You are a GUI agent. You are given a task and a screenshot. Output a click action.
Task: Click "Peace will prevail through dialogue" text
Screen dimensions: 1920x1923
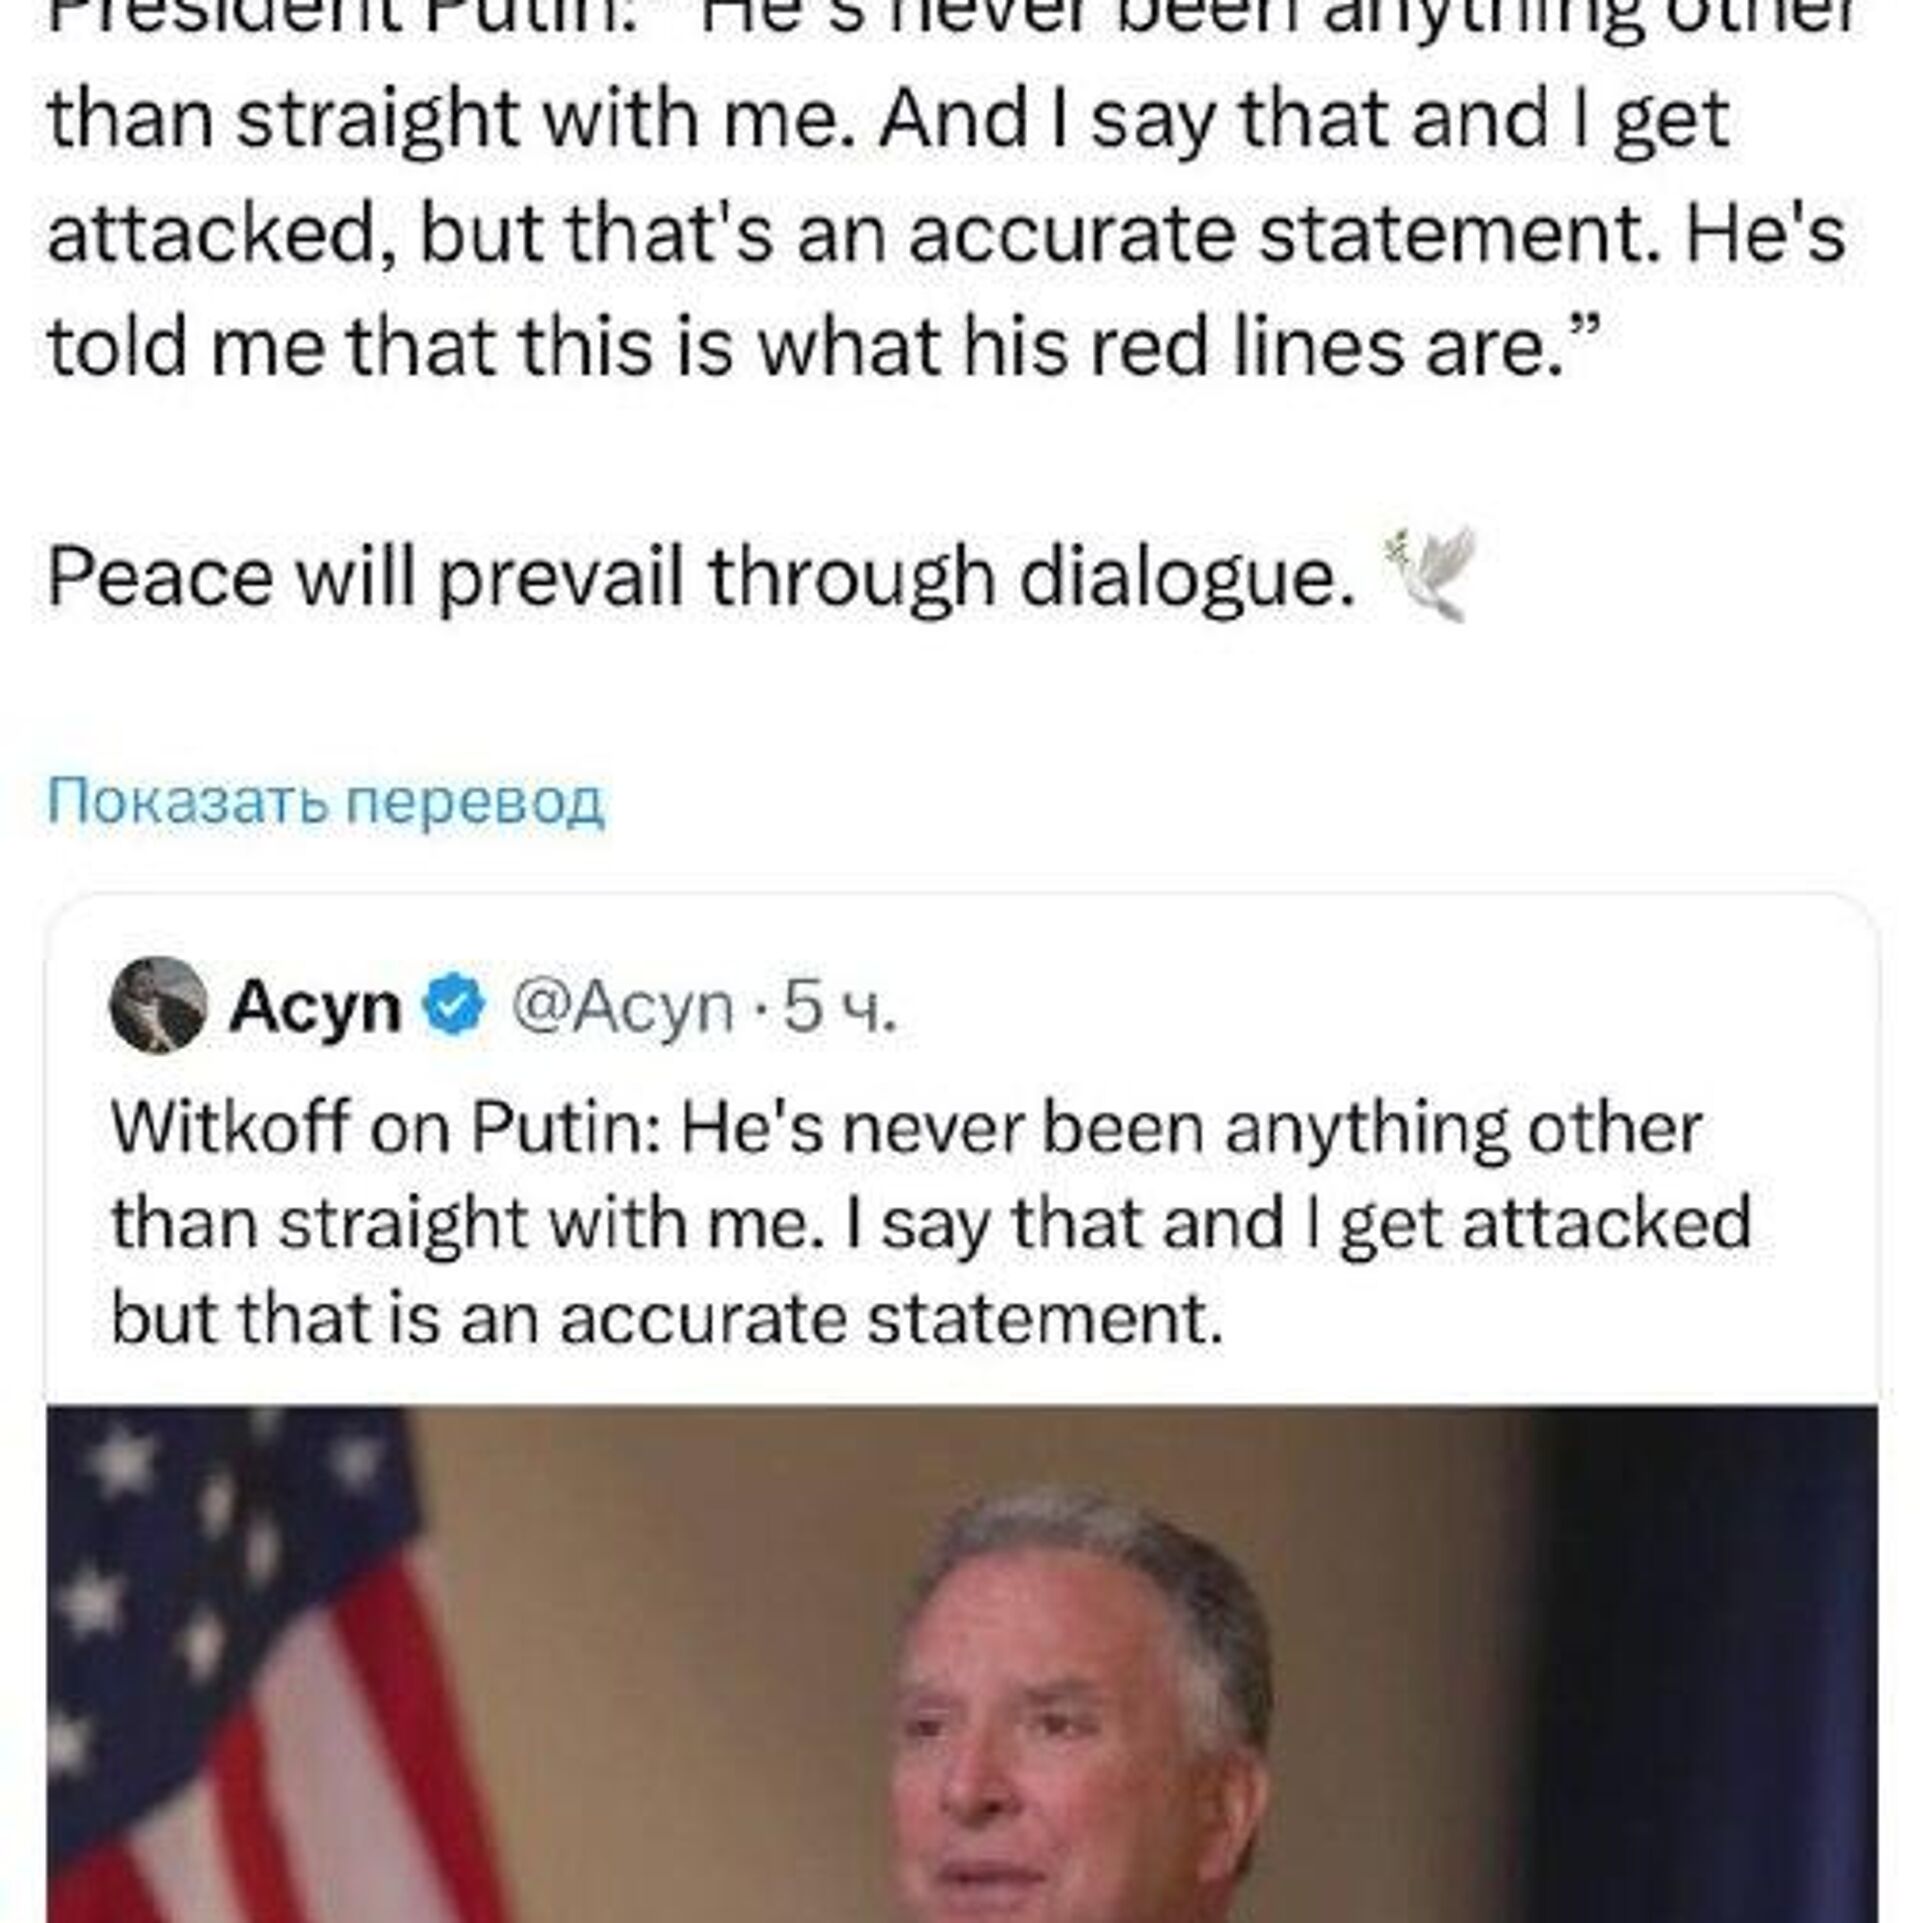point(700,578)
